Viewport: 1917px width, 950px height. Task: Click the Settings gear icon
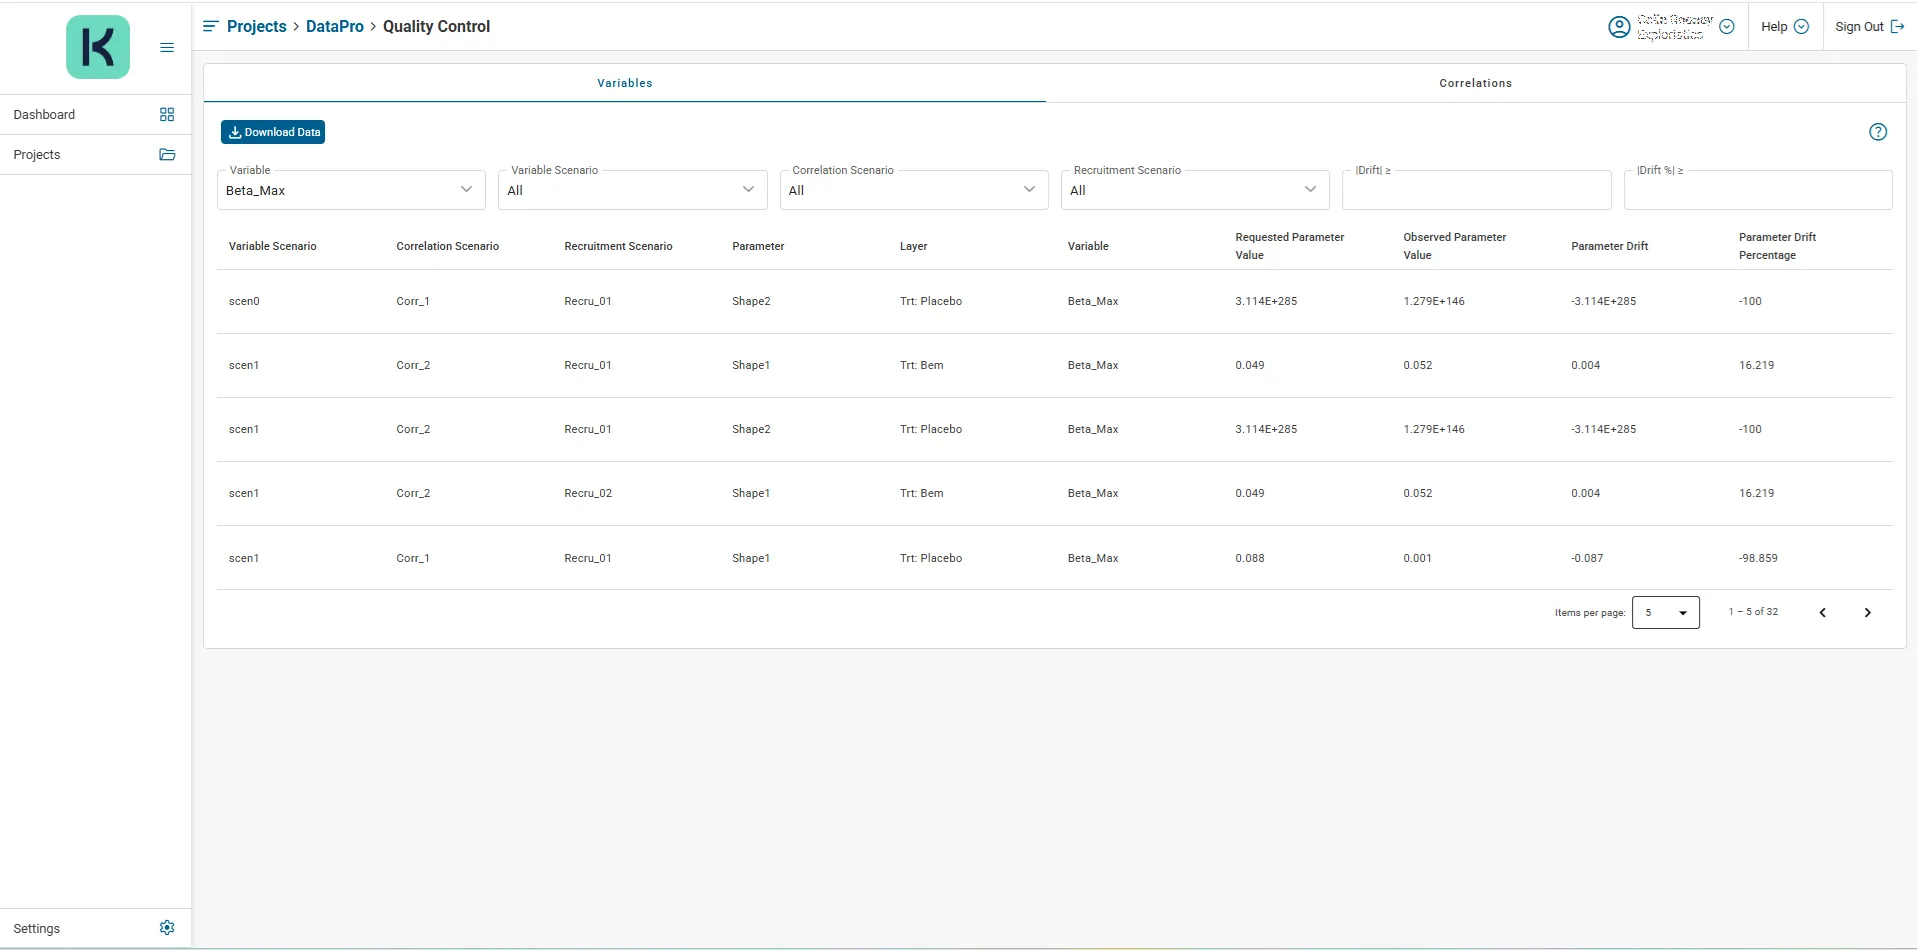click(x=167, y=928)
